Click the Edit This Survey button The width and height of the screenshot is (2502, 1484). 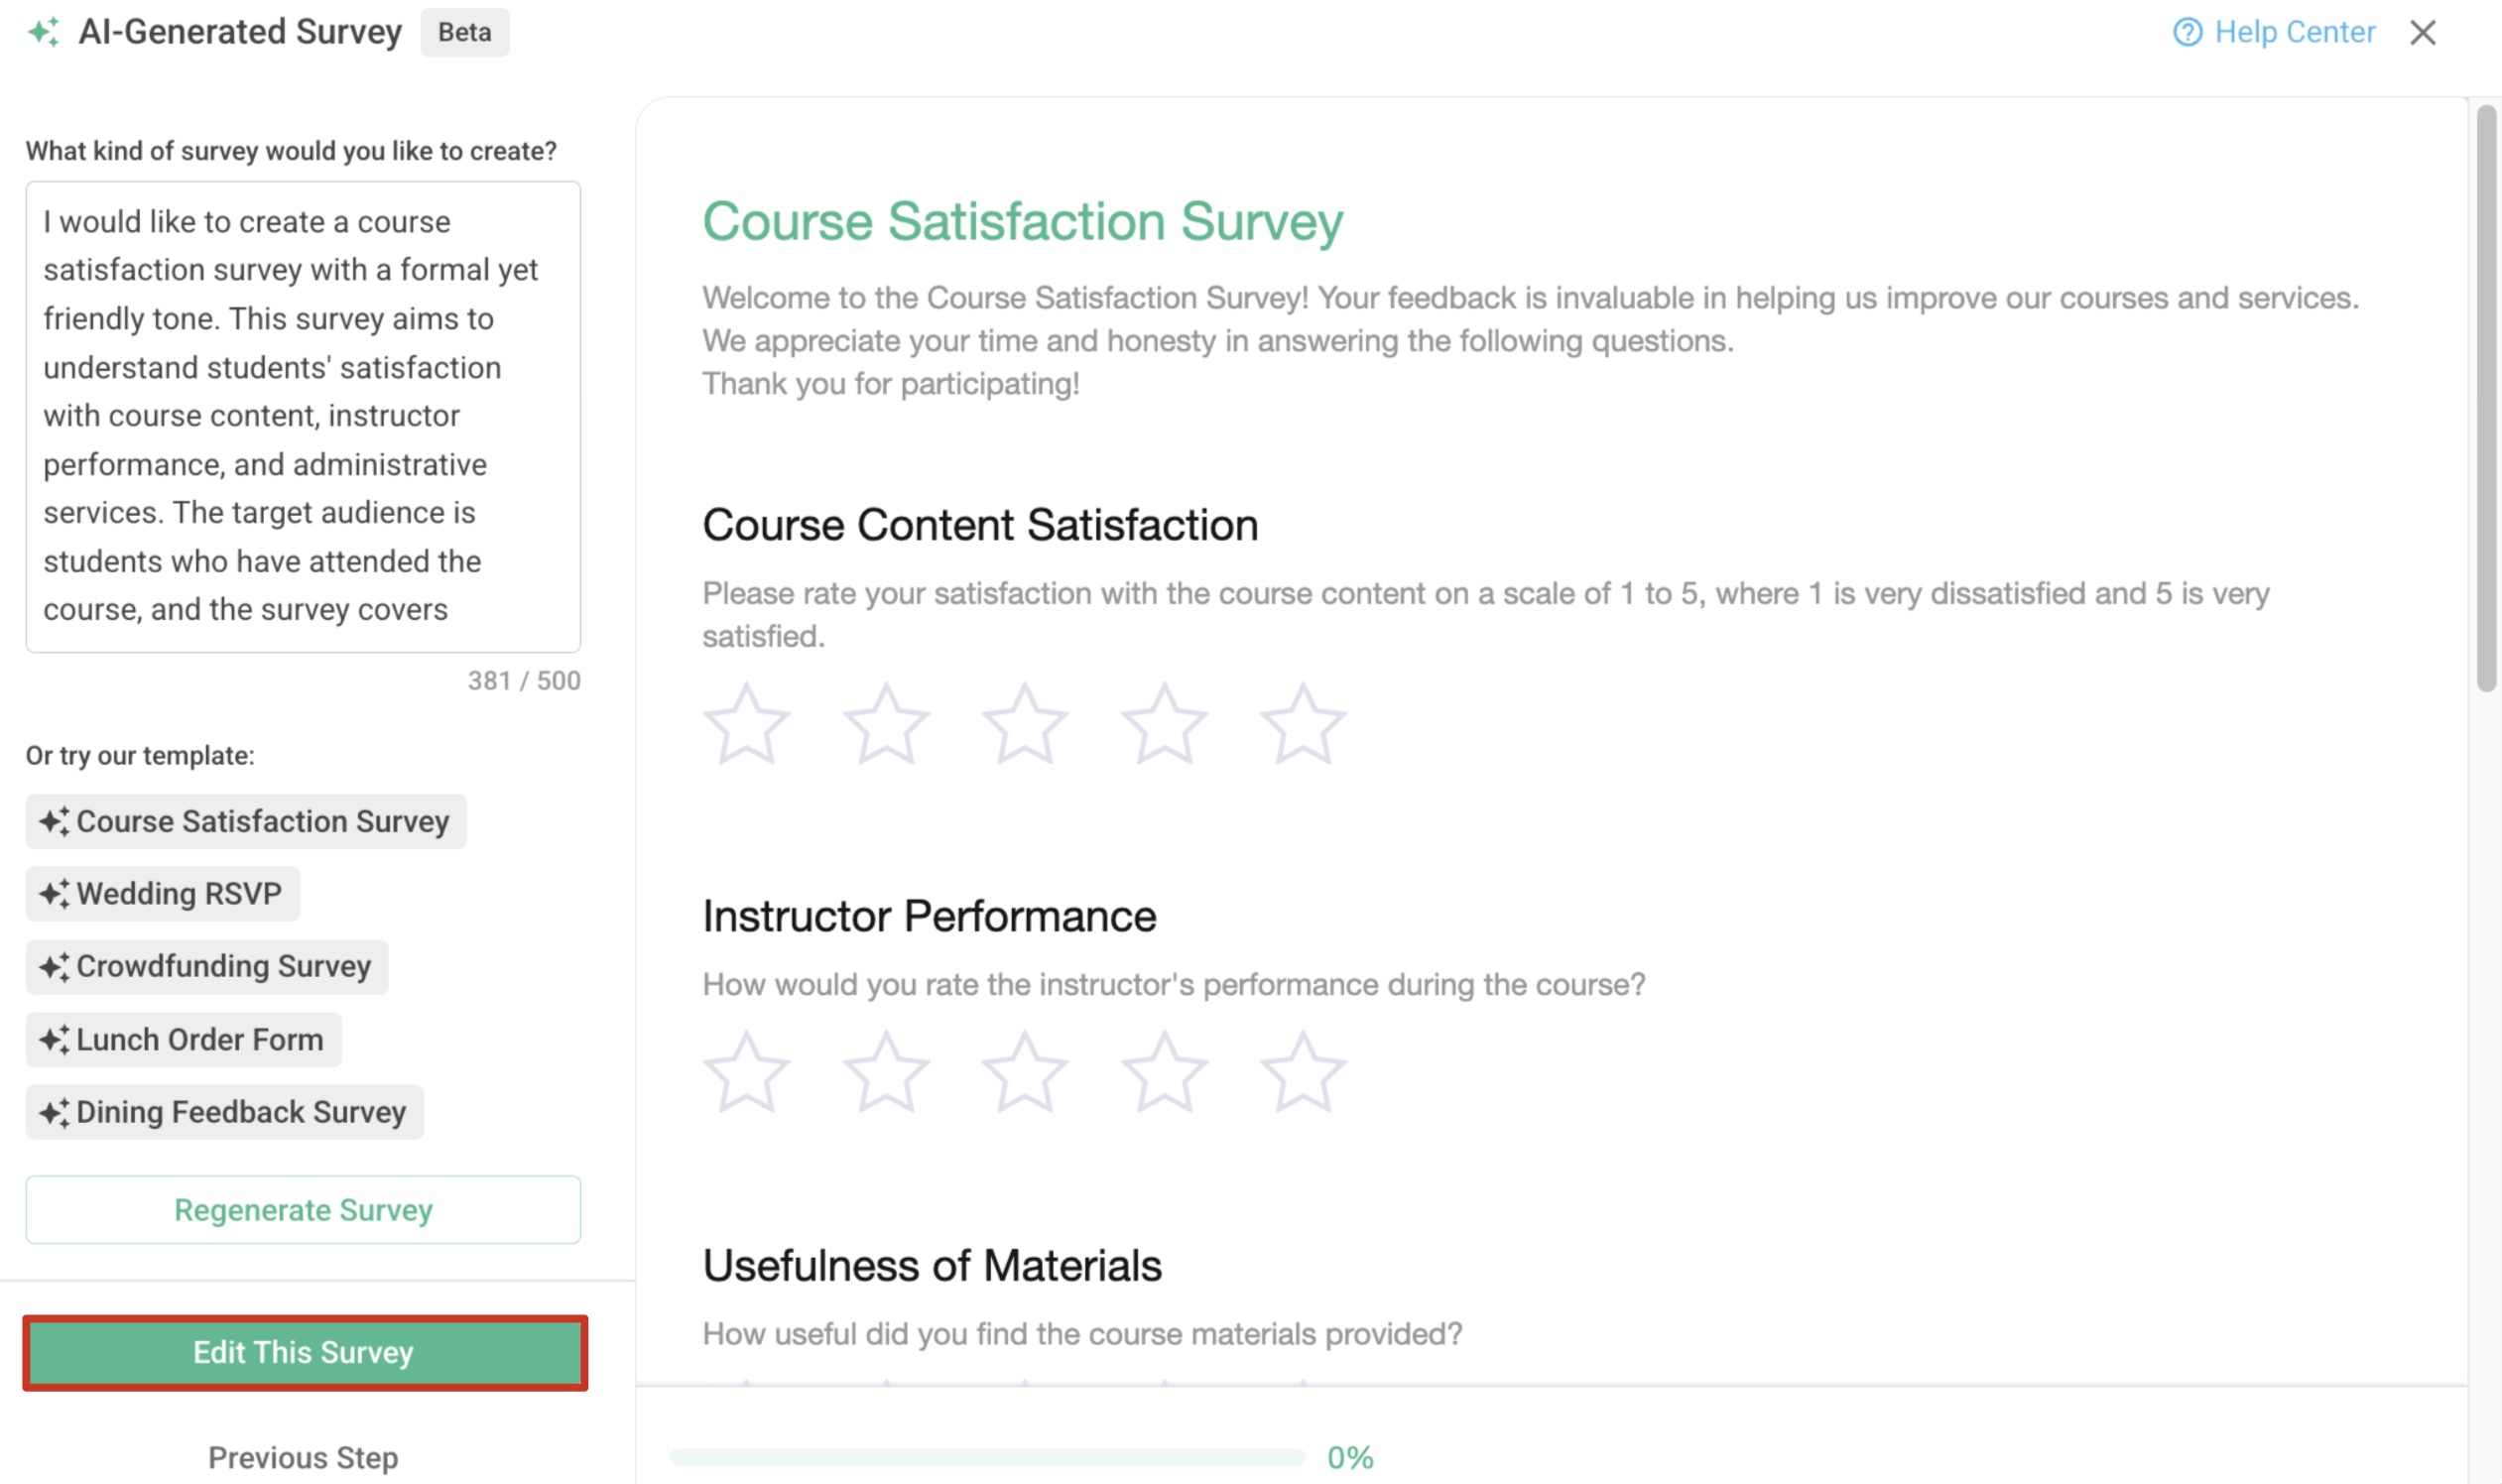pos(302,1353)
